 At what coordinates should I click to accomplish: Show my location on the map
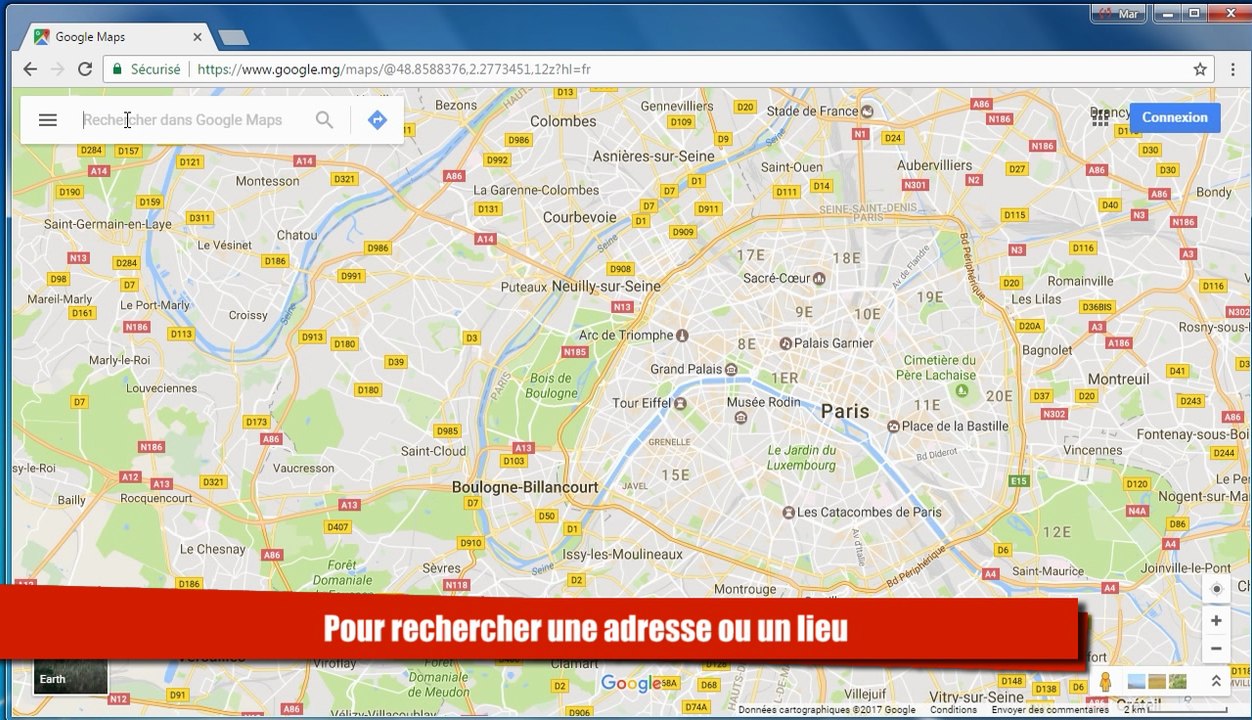[x=1216, y=588]
